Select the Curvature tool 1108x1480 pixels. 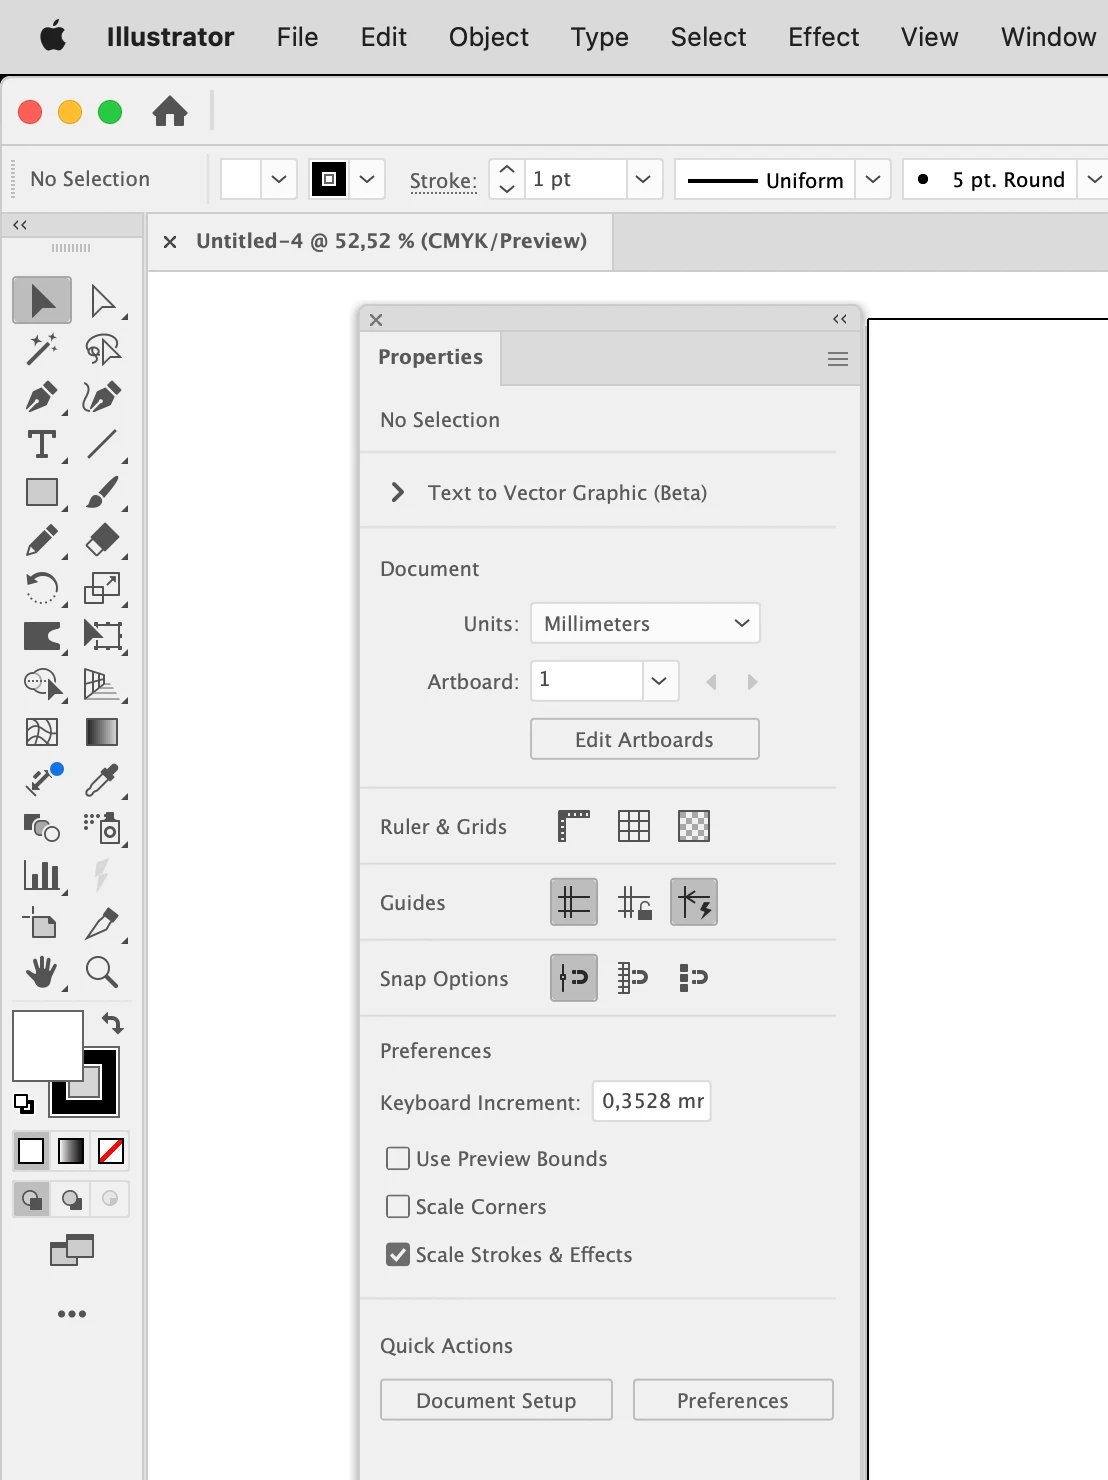pos(102,396)
